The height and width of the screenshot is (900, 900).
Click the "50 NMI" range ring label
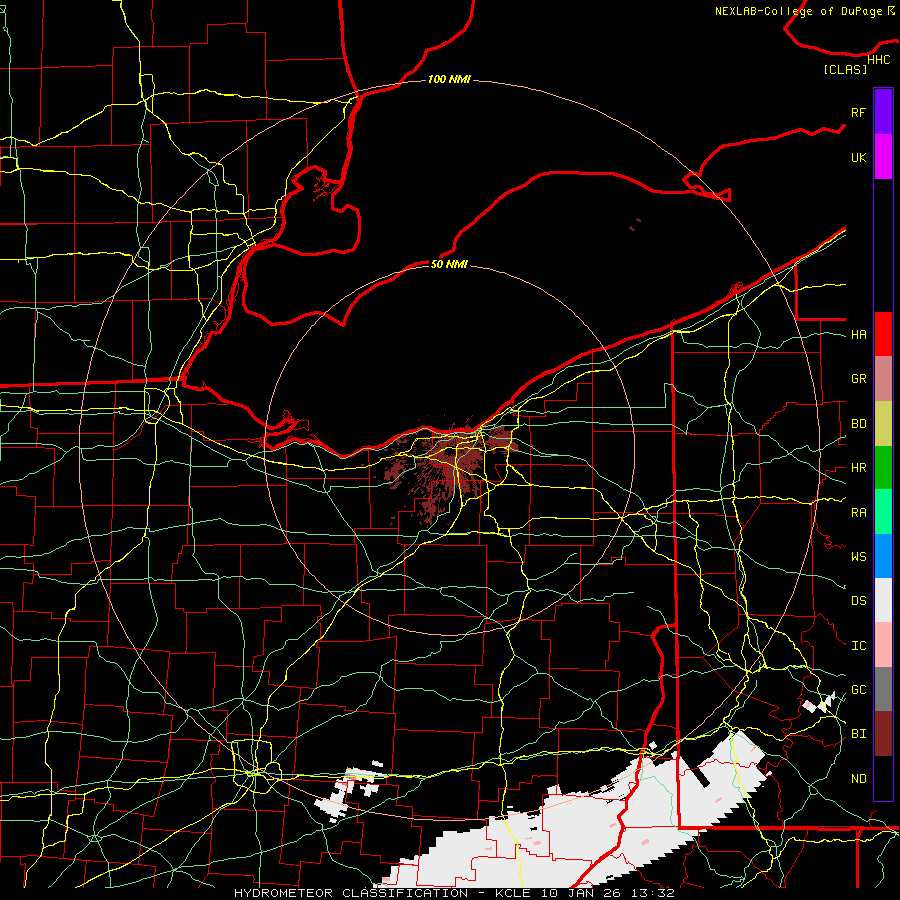[449, 264]
